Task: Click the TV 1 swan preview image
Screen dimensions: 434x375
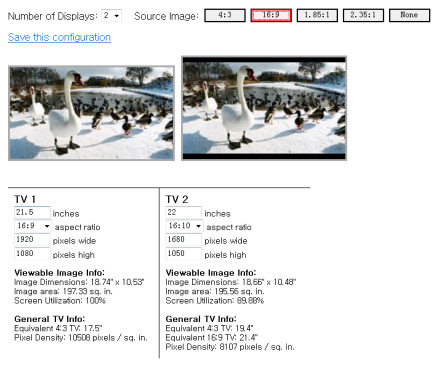Action: (x=91, y=113)
